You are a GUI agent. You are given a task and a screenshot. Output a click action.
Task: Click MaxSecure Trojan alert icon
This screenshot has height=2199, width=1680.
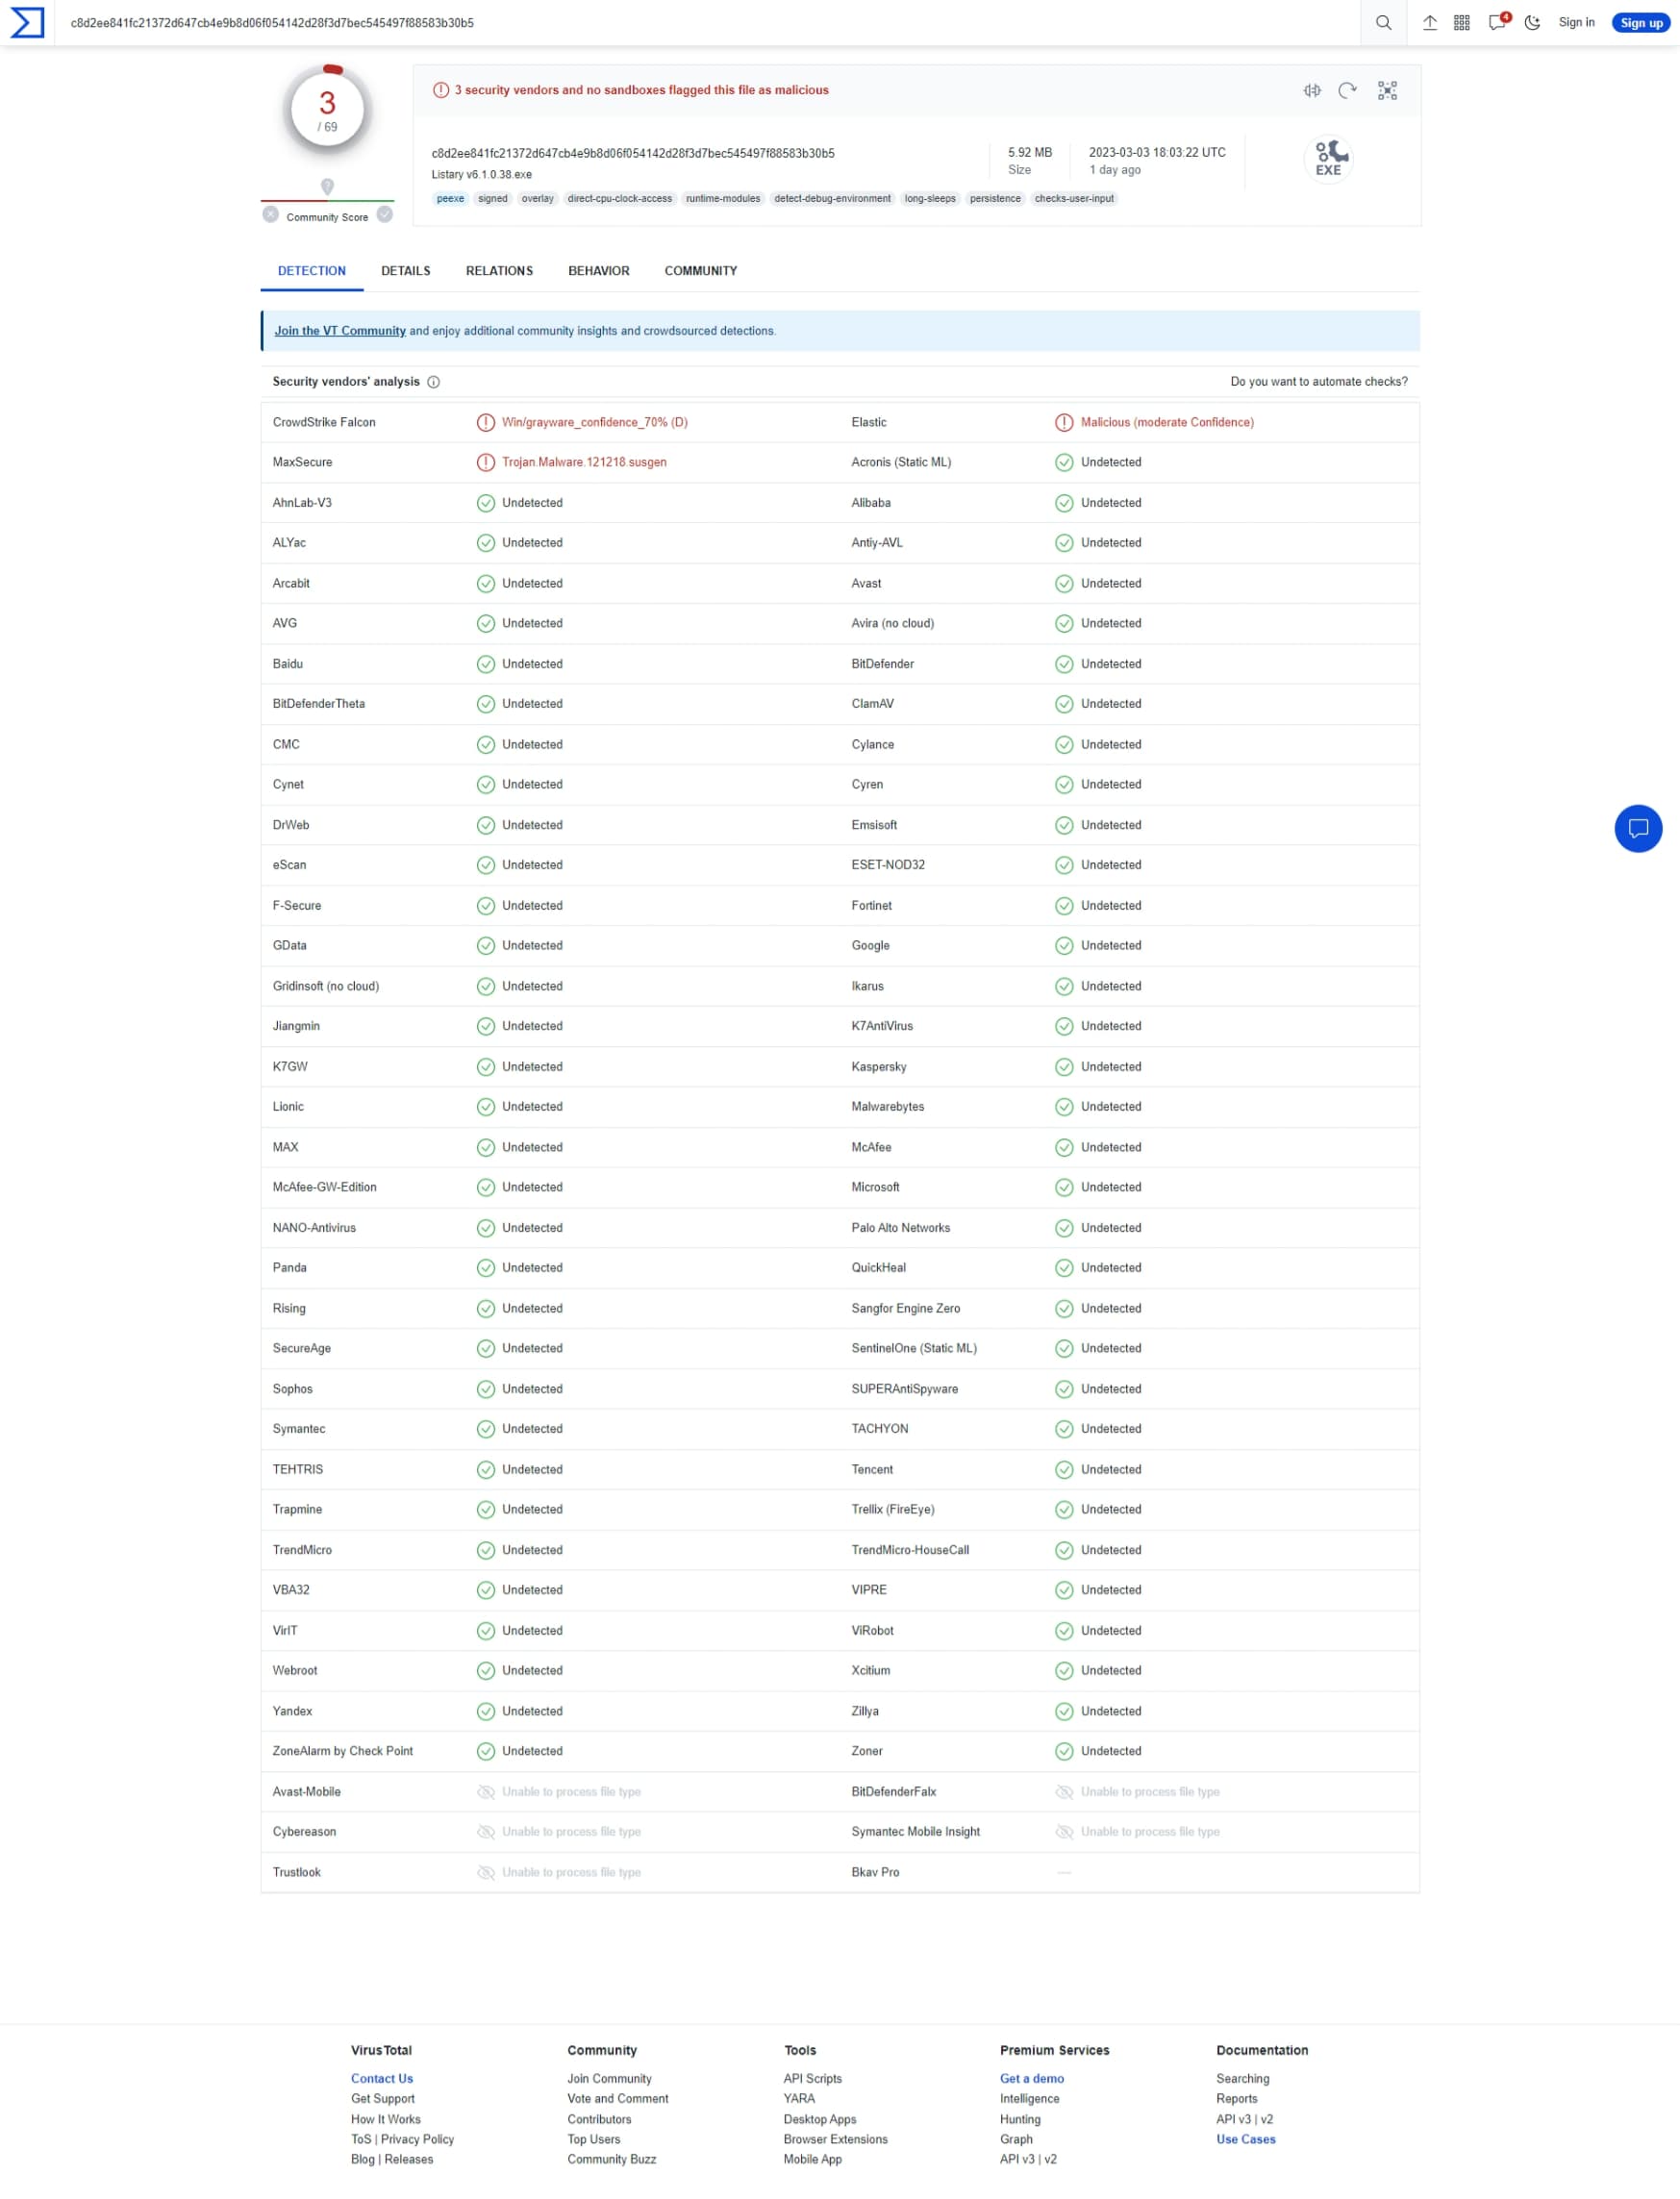click(486, 463)
